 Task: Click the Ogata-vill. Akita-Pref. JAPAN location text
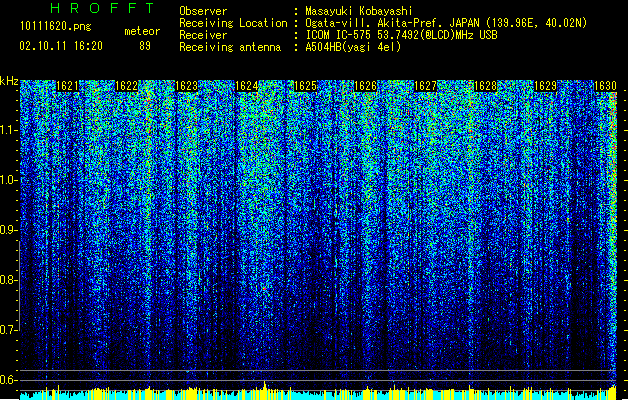click(x=446, y=23)
